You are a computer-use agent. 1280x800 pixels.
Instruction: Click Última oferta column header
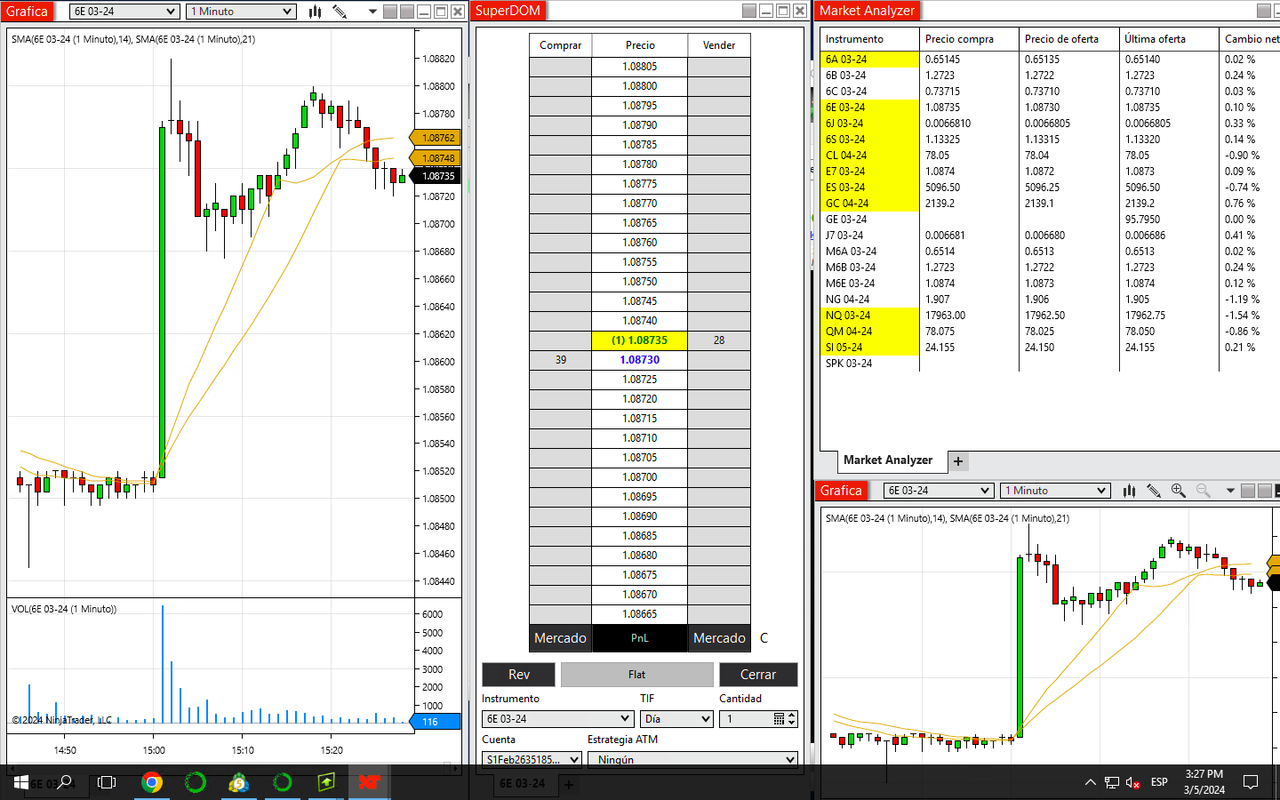pyautogui.click(x=1169, y=39)
